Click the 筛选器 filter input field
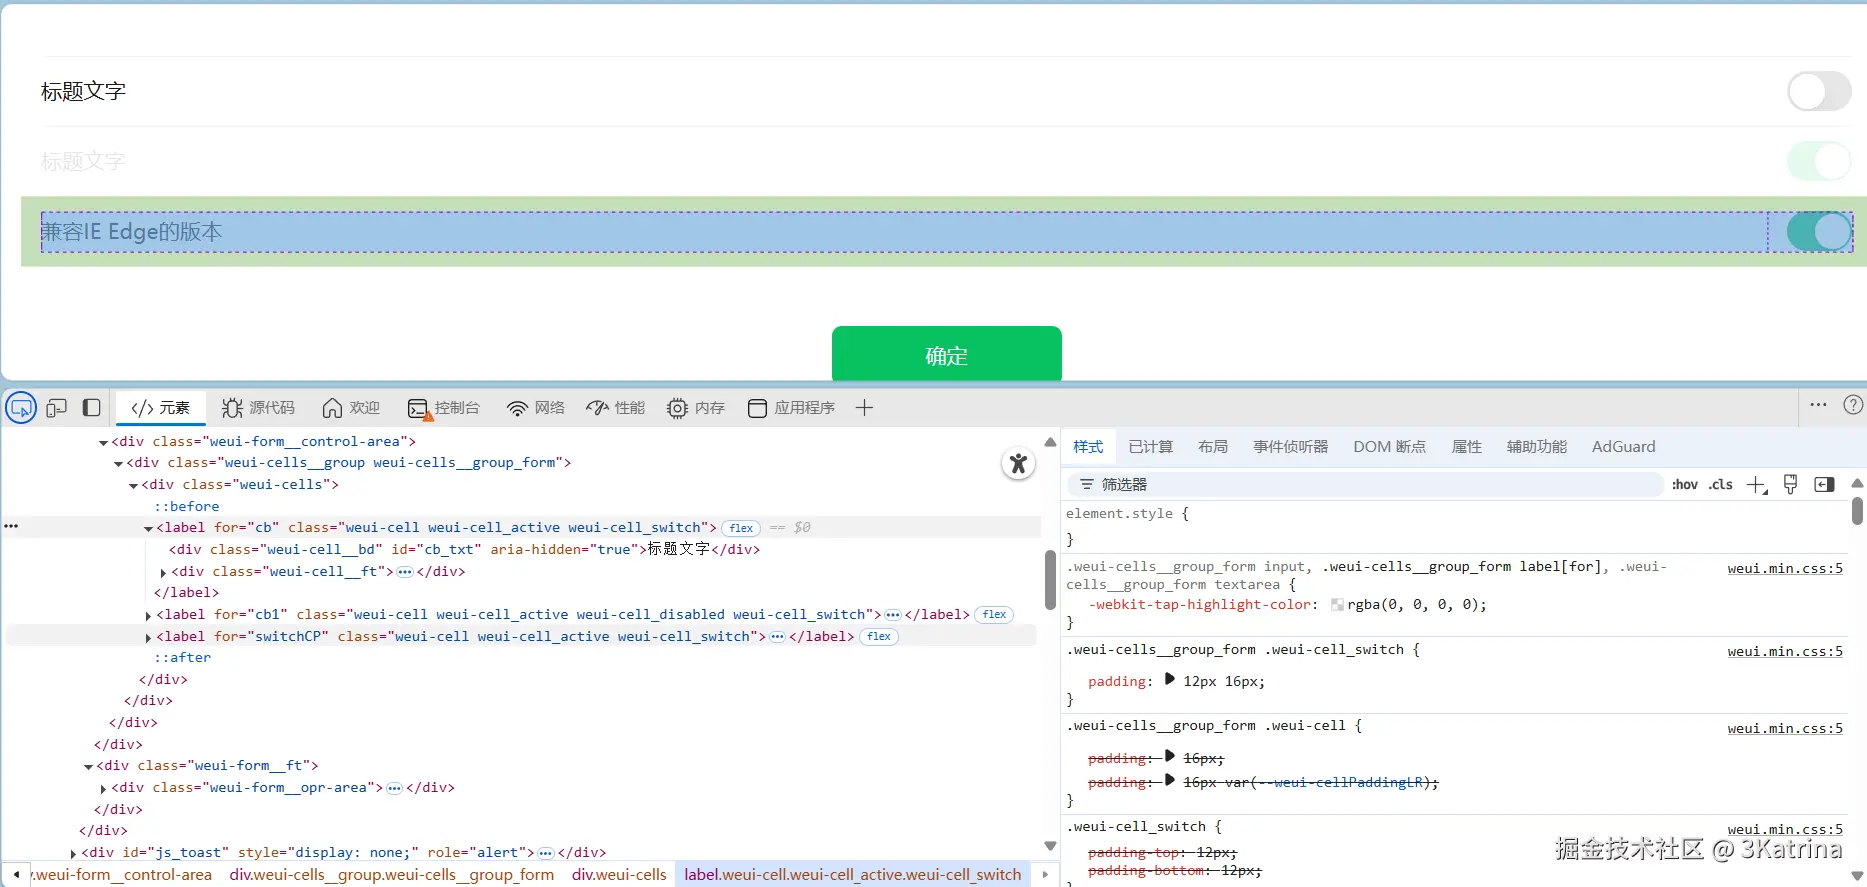The image size is (1867, 887). 1365,484
